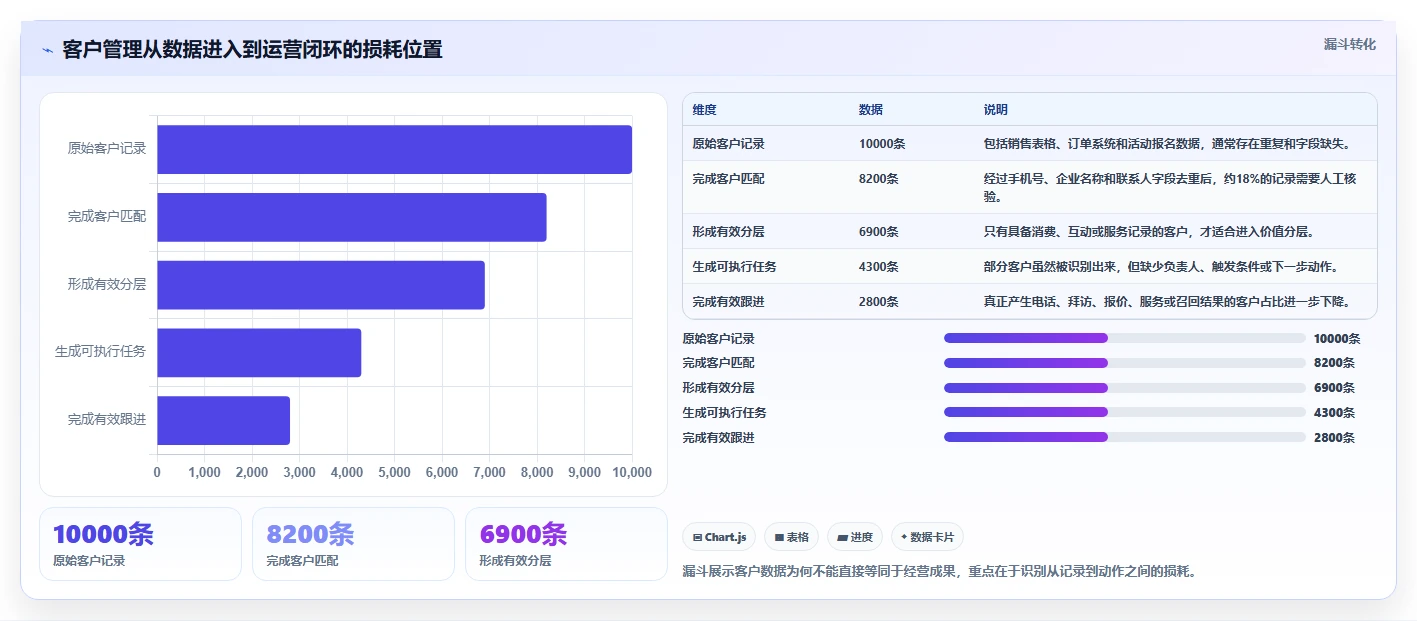Click the 完成有效跟进 progress bar
Screen dimensions: 1417x621
click(1125, 437)
